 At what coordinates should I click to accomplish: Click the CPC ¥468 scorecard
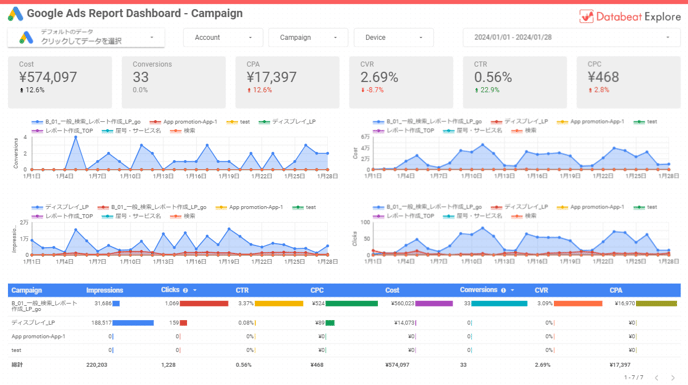coord(628,82)
